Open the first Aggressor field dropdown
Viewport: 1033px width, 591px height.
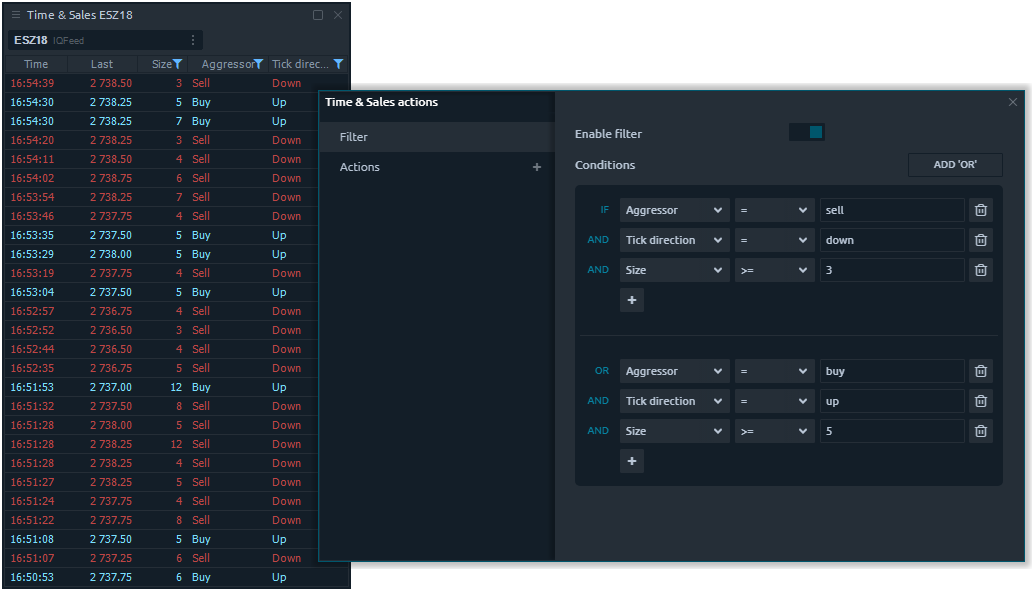674,210
